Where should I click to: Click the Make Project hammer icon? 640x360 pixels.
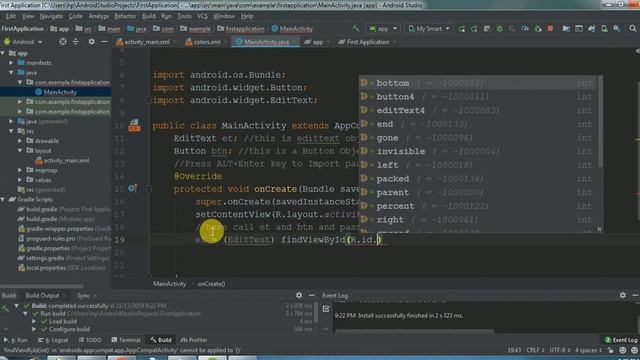coord(356,29)
